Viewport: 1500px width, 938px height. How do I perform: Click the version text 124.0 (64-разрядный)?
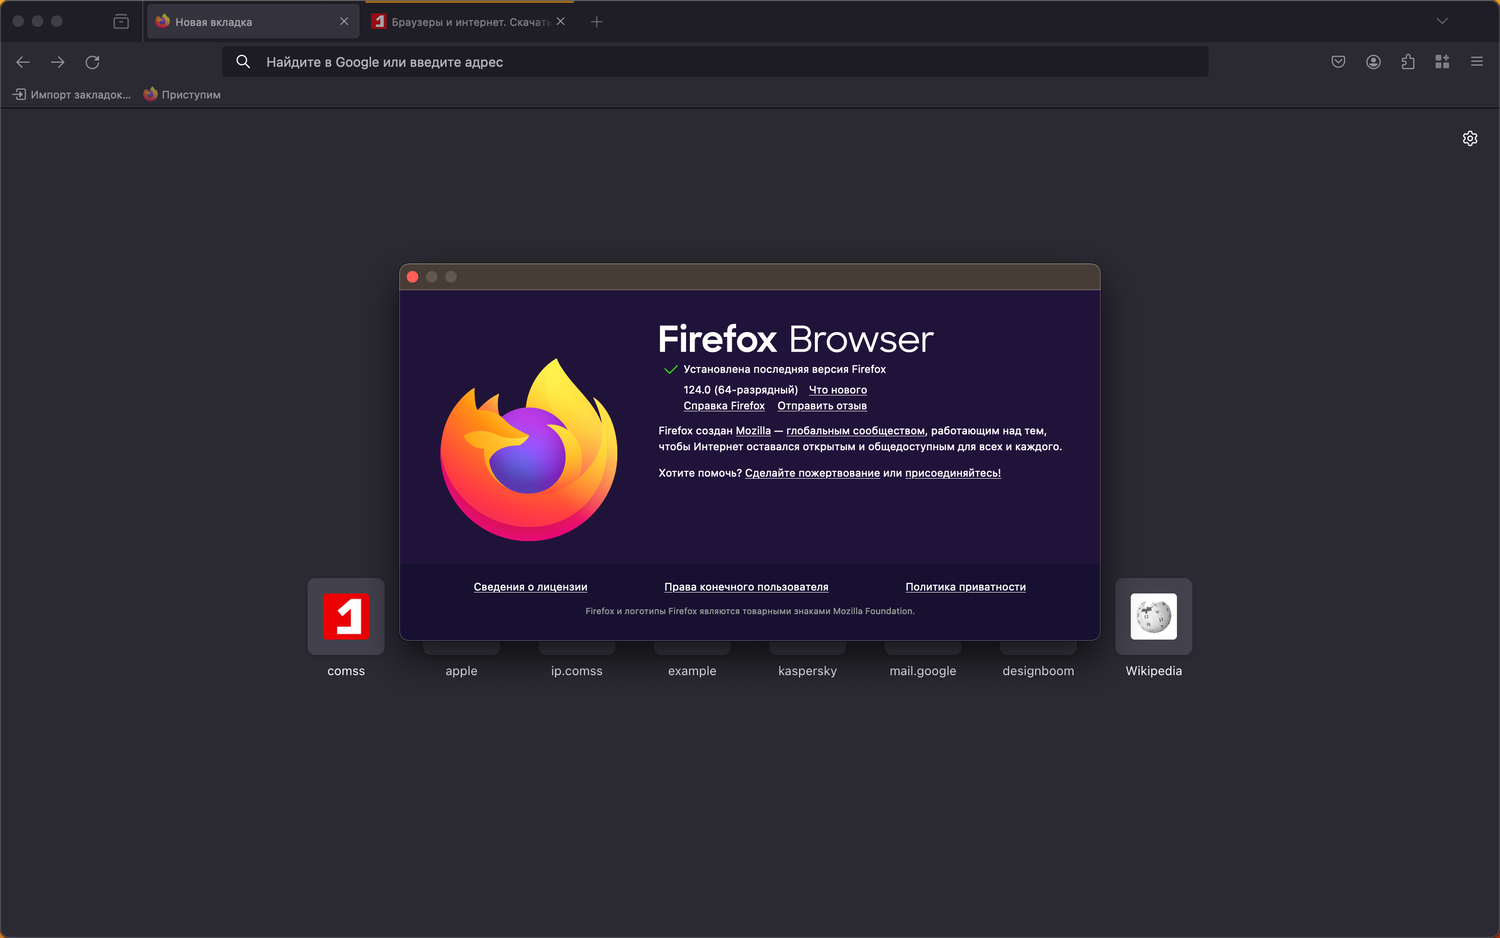click(741, 390)
